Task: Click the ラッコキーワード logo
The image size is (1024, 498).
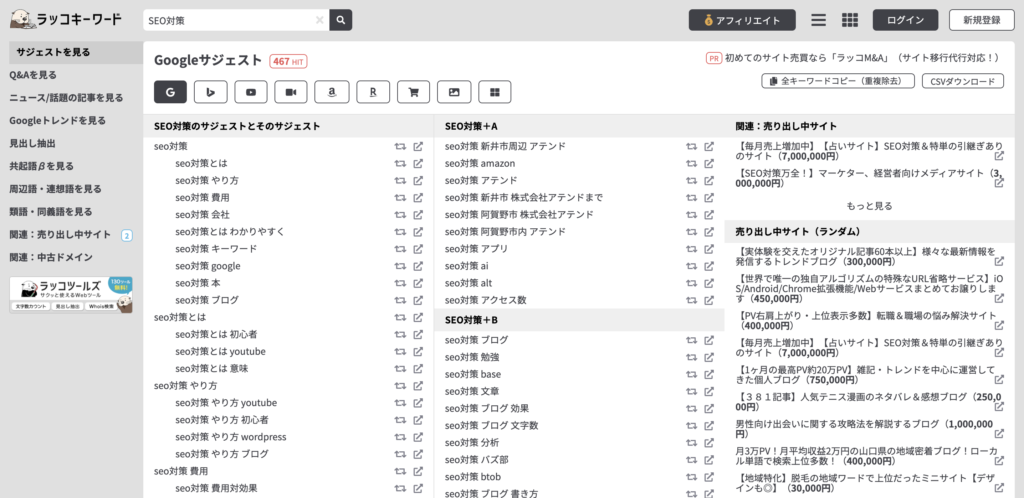Action: [65, 20]
